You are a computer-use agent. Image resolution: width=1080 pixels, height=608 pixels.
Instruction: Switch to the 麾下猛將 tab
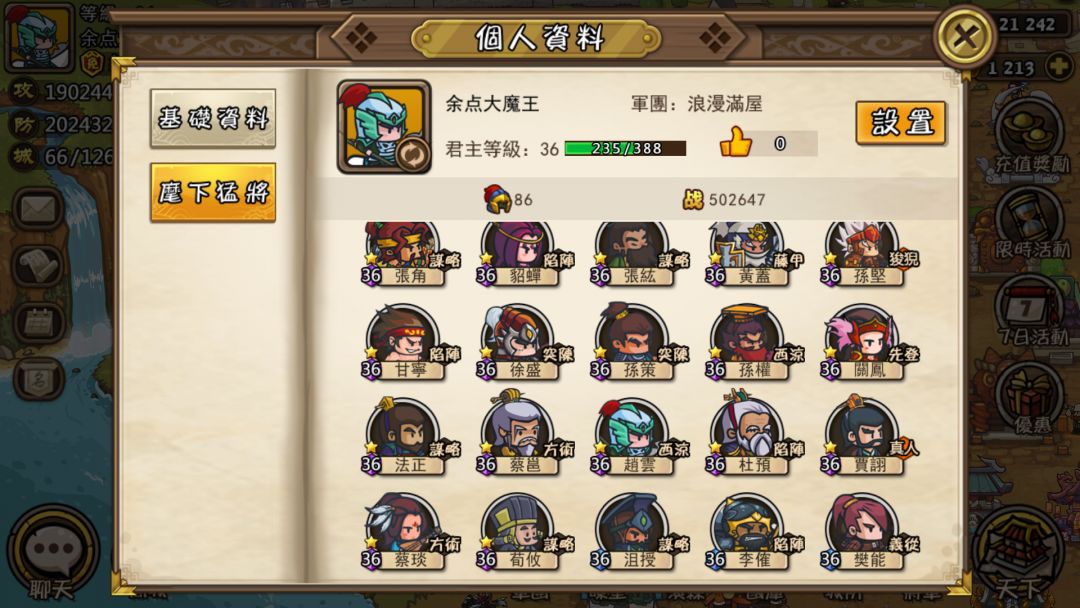coord(213,192)
